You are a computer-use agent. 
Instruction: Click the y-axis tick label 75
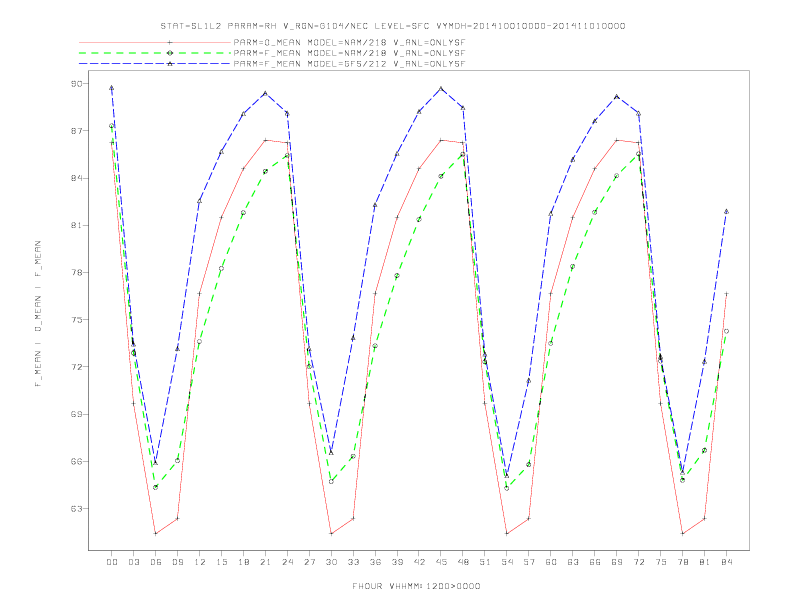coord(76,320)
